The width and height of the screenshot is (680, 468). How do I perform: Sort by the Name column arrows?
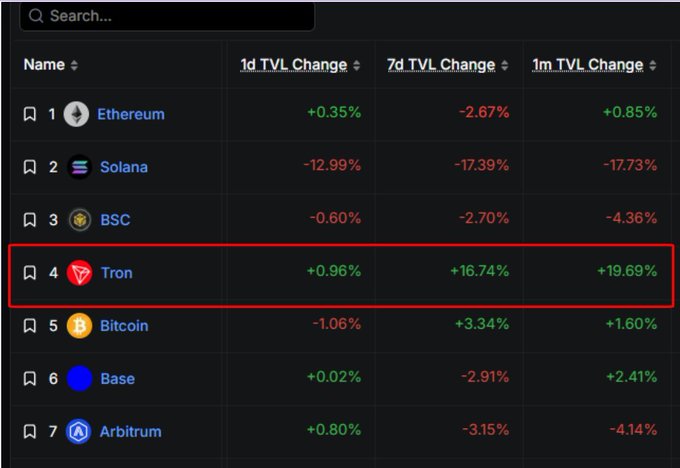74,65
